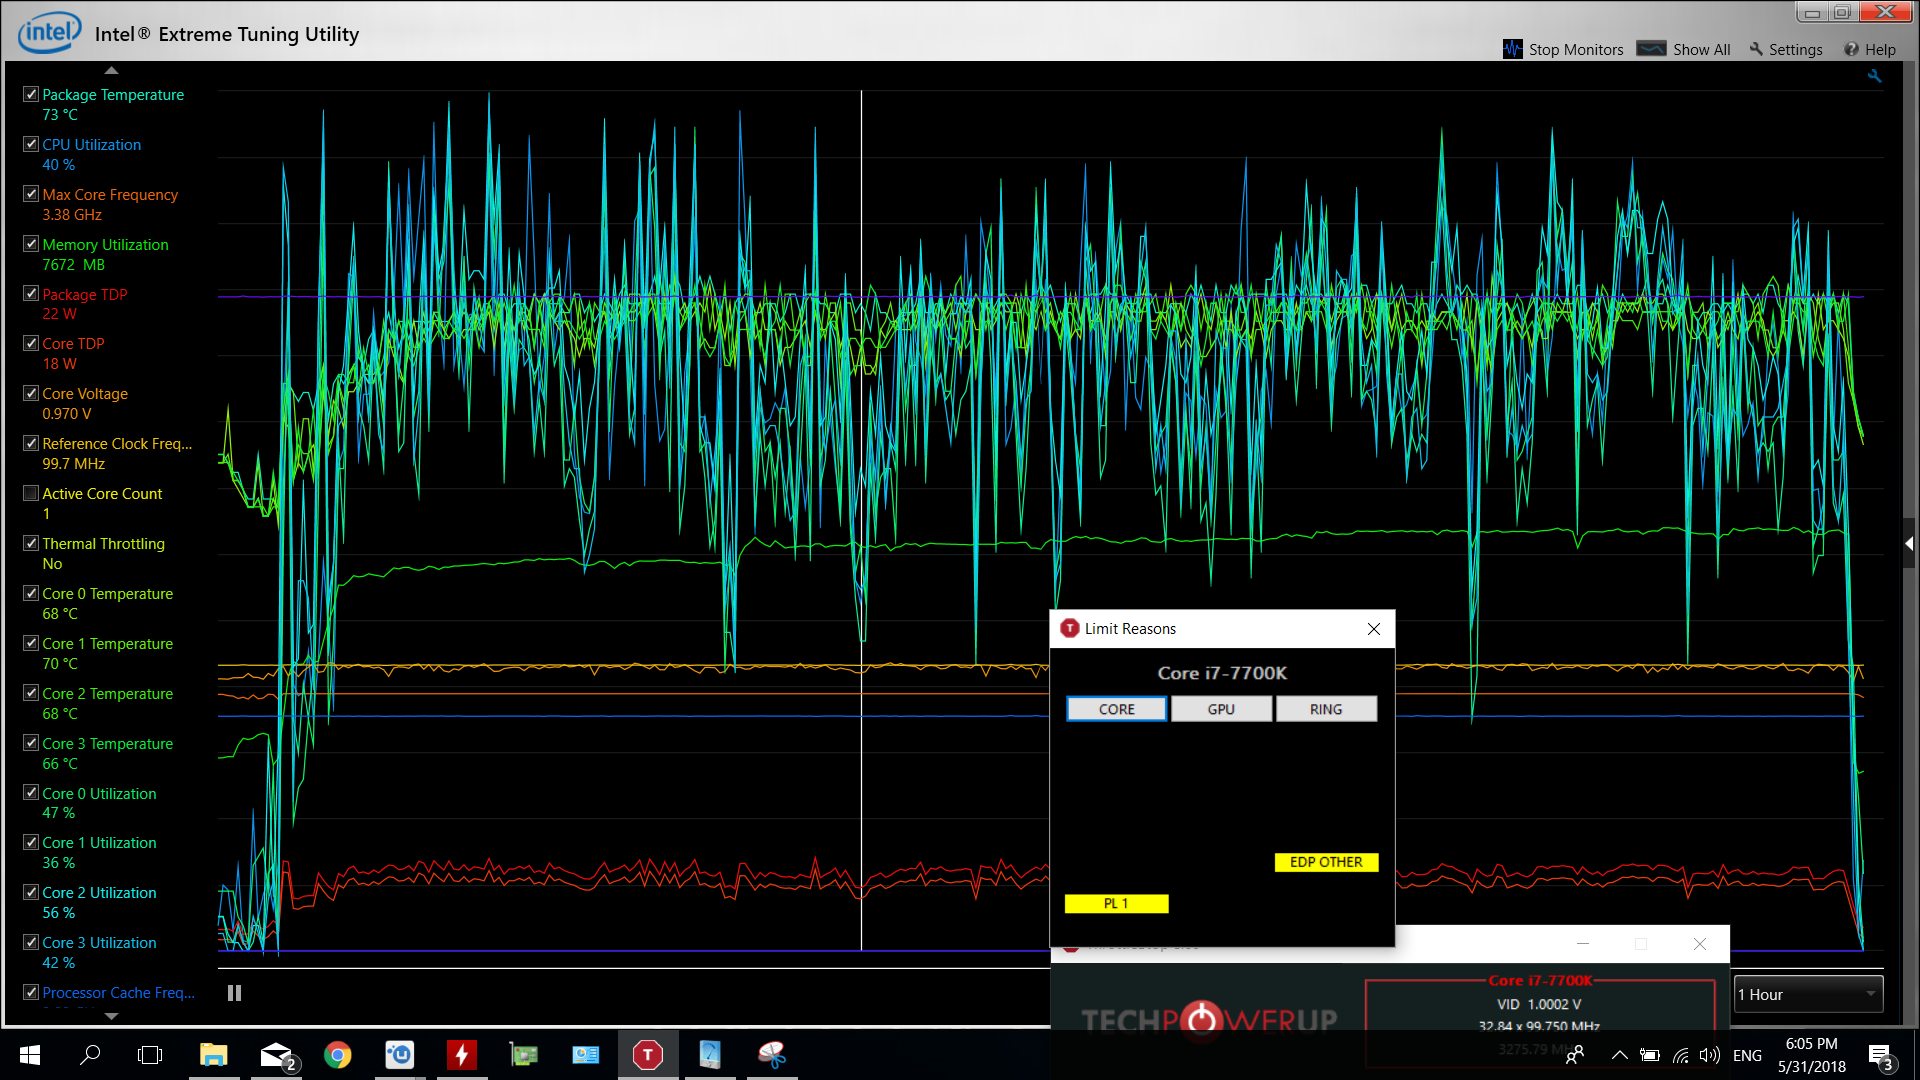The height and width of the screenshot is (1080, 1920).
Task: Click EDP OTHER yellow indicator
Action: pyautogui.click(x=1326, y=862)
